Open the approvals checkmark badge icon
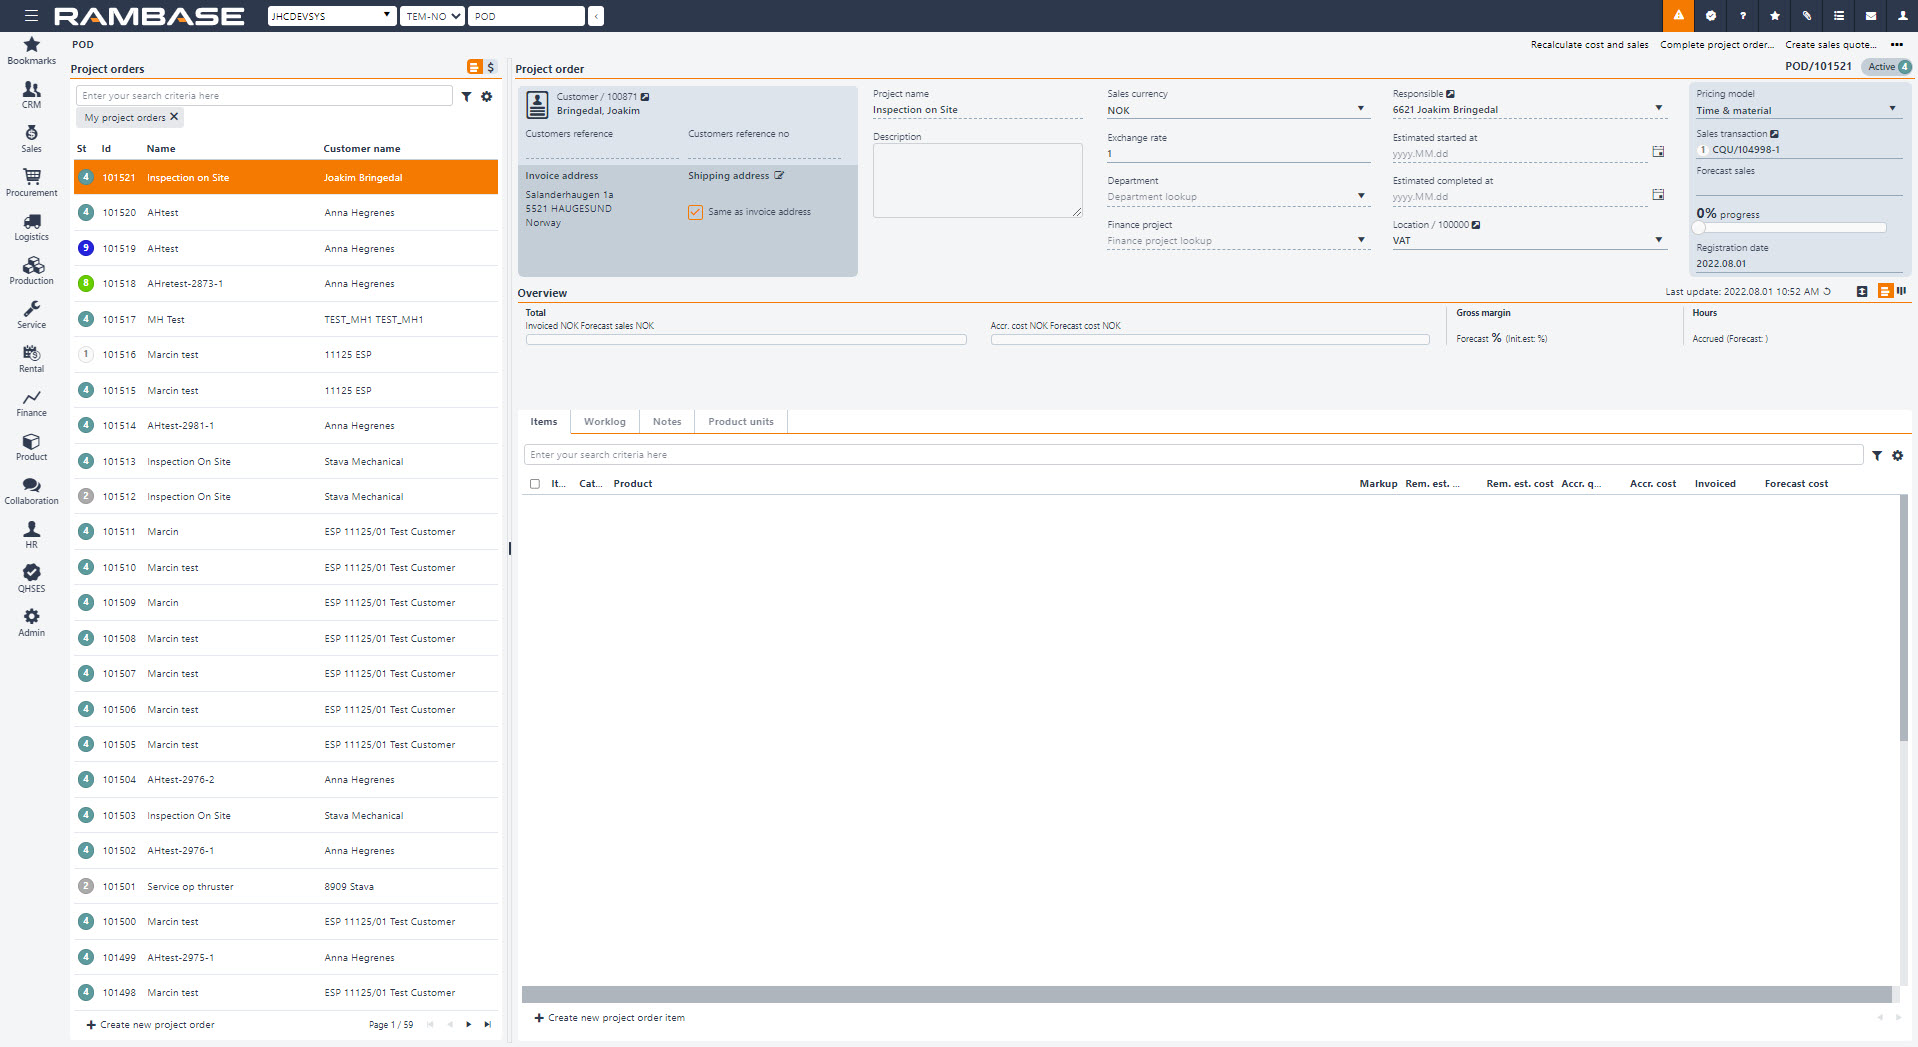 [1711, 16]
